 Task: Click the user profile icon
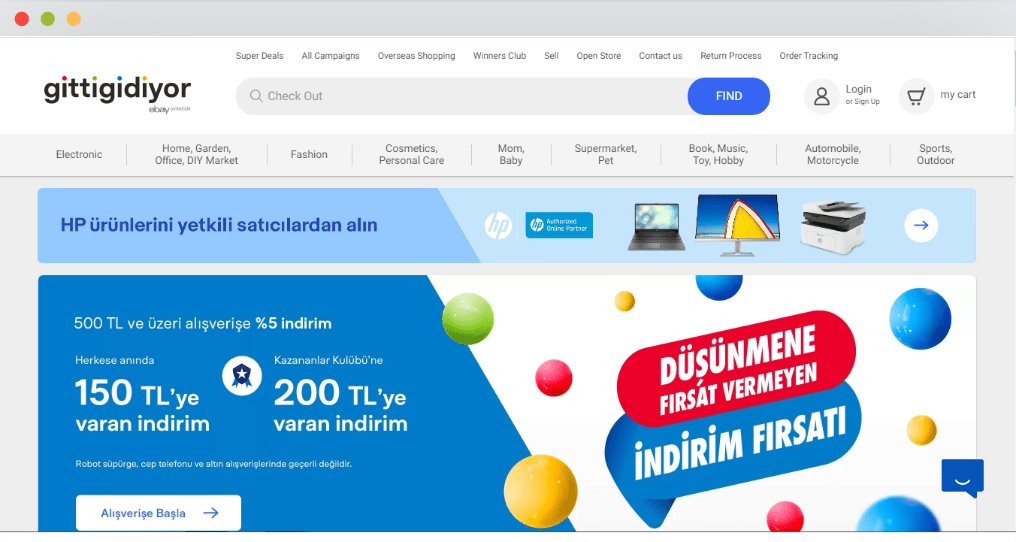click(x=822, y=97)
